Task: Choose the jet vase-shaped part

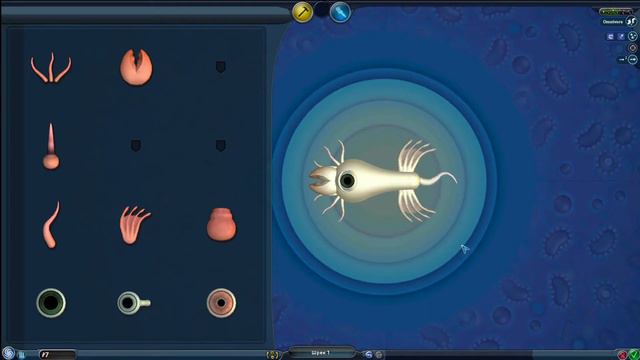Action: pyautogui.click(x=221, y=224)
